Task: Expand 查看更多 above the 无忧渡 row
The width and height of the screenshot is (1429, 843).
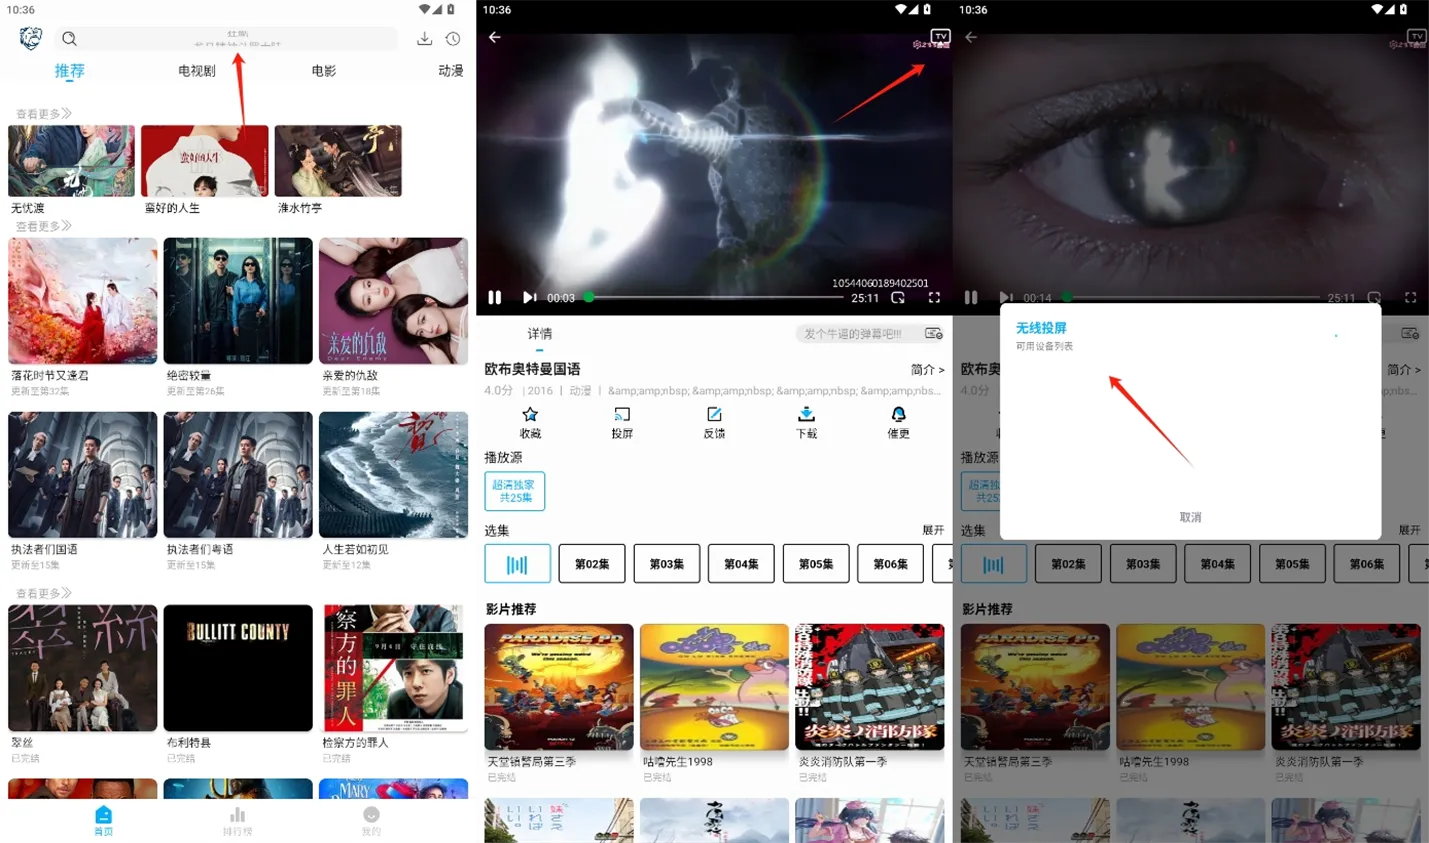Action: coord(43,114)
